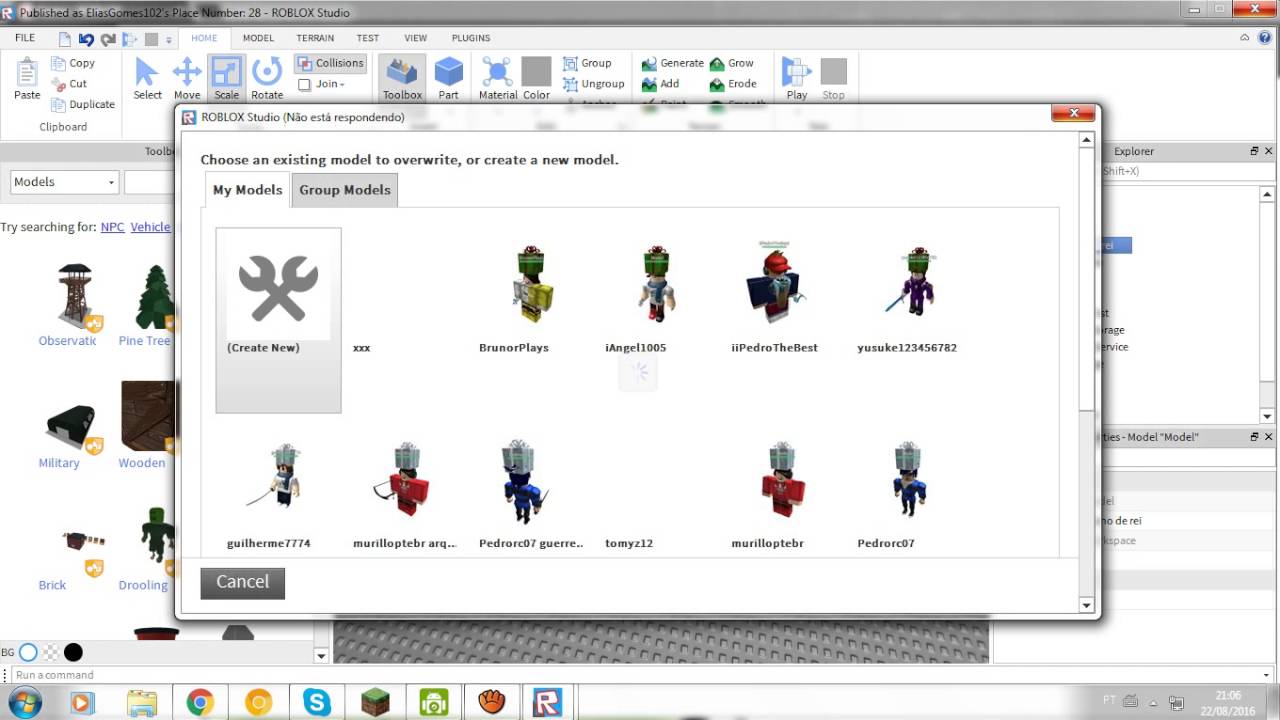
Task: Select the guilherme7774 model thumbnail
Action: point(276,477)
